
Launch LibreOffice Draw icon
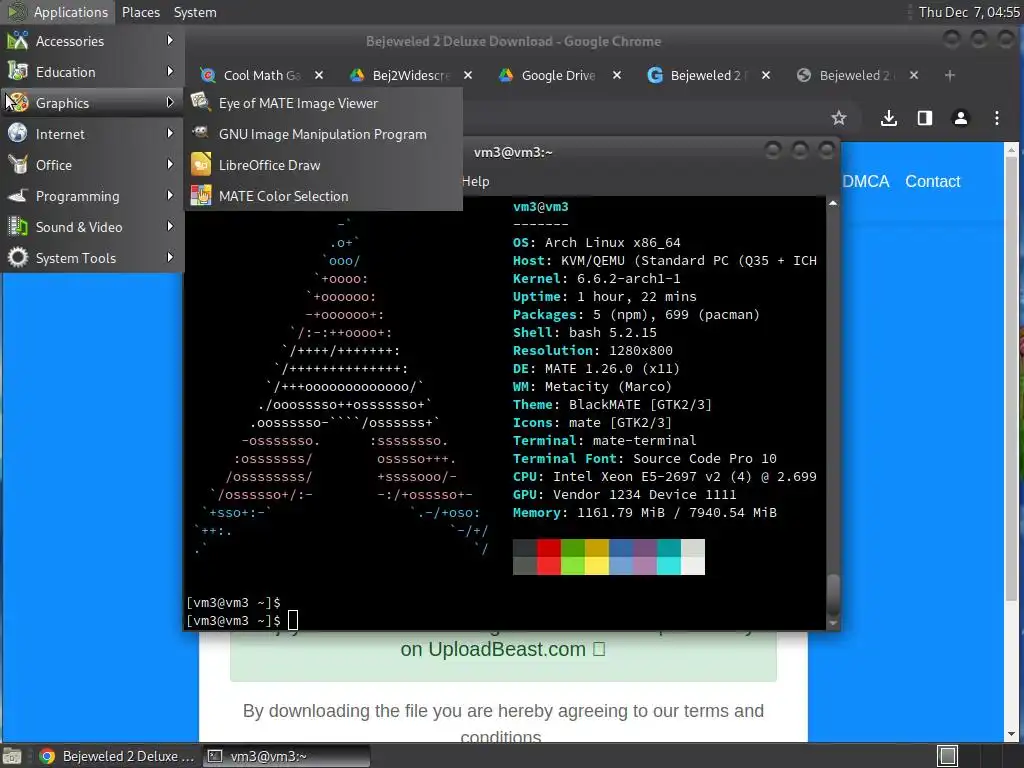(200, 165)
